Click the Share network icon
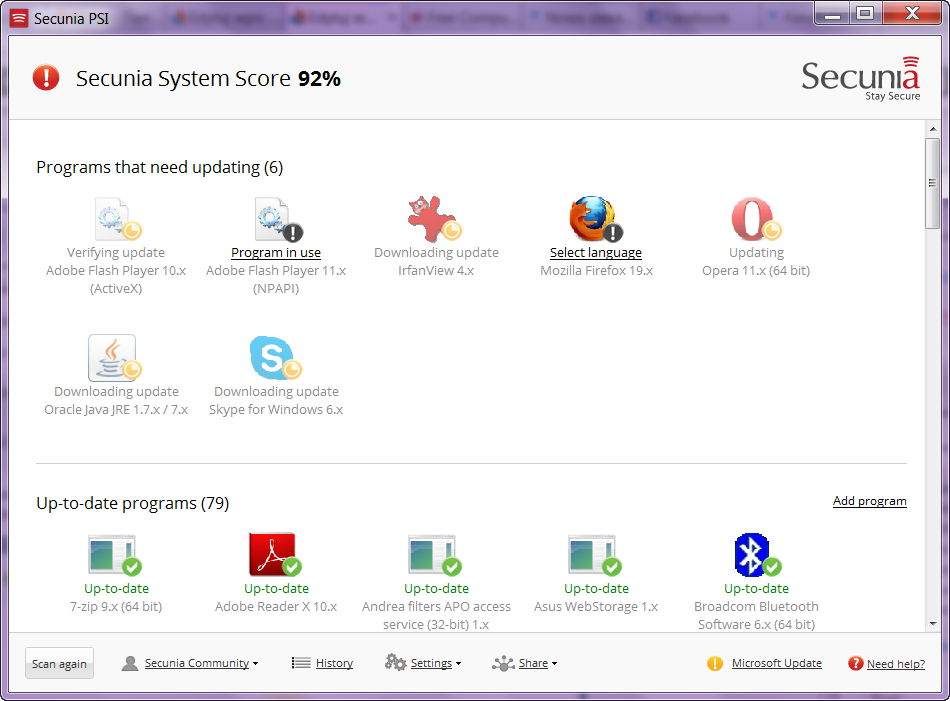The width and height of the screenshot is (950, 701). 503,663
